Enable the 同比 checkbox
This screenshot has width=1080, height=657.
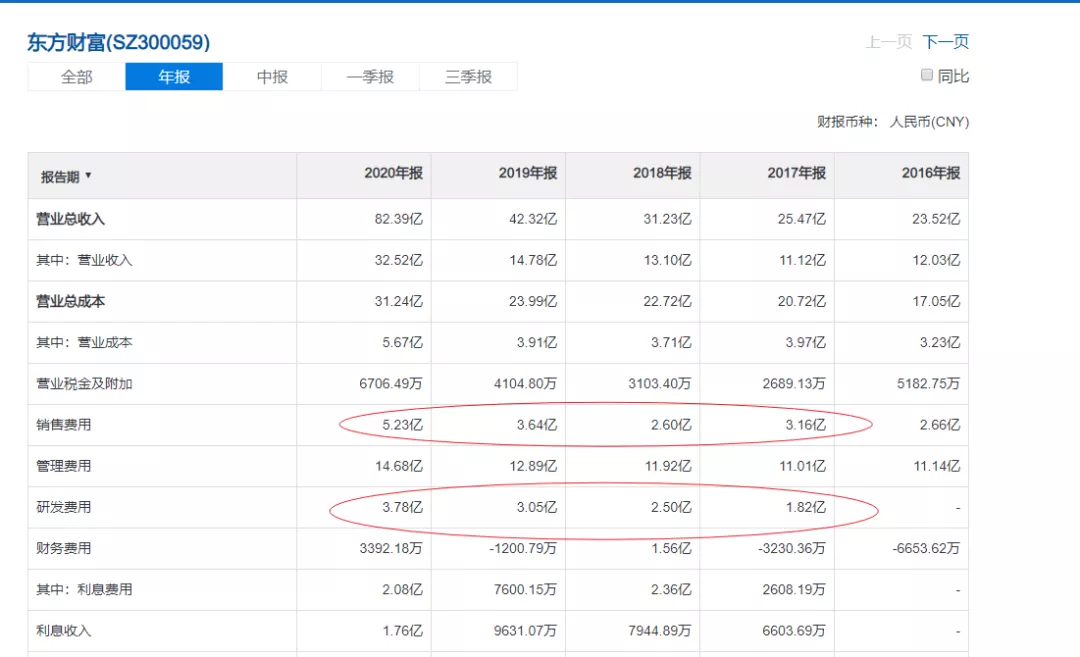pyautogui.click(x=927, y=75)
